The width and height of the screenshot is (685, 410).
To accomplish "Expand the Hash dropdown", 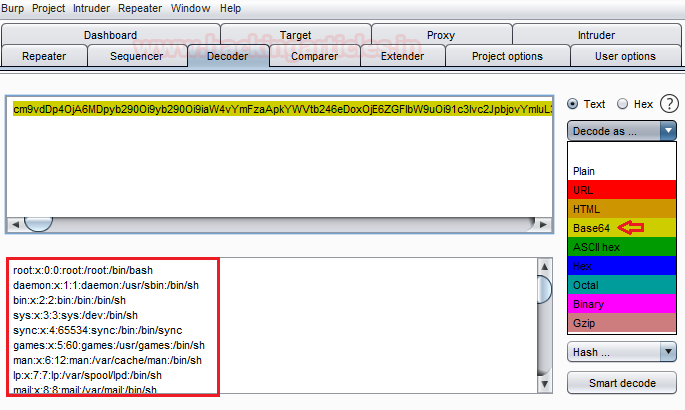I will (x=622, y=352).
